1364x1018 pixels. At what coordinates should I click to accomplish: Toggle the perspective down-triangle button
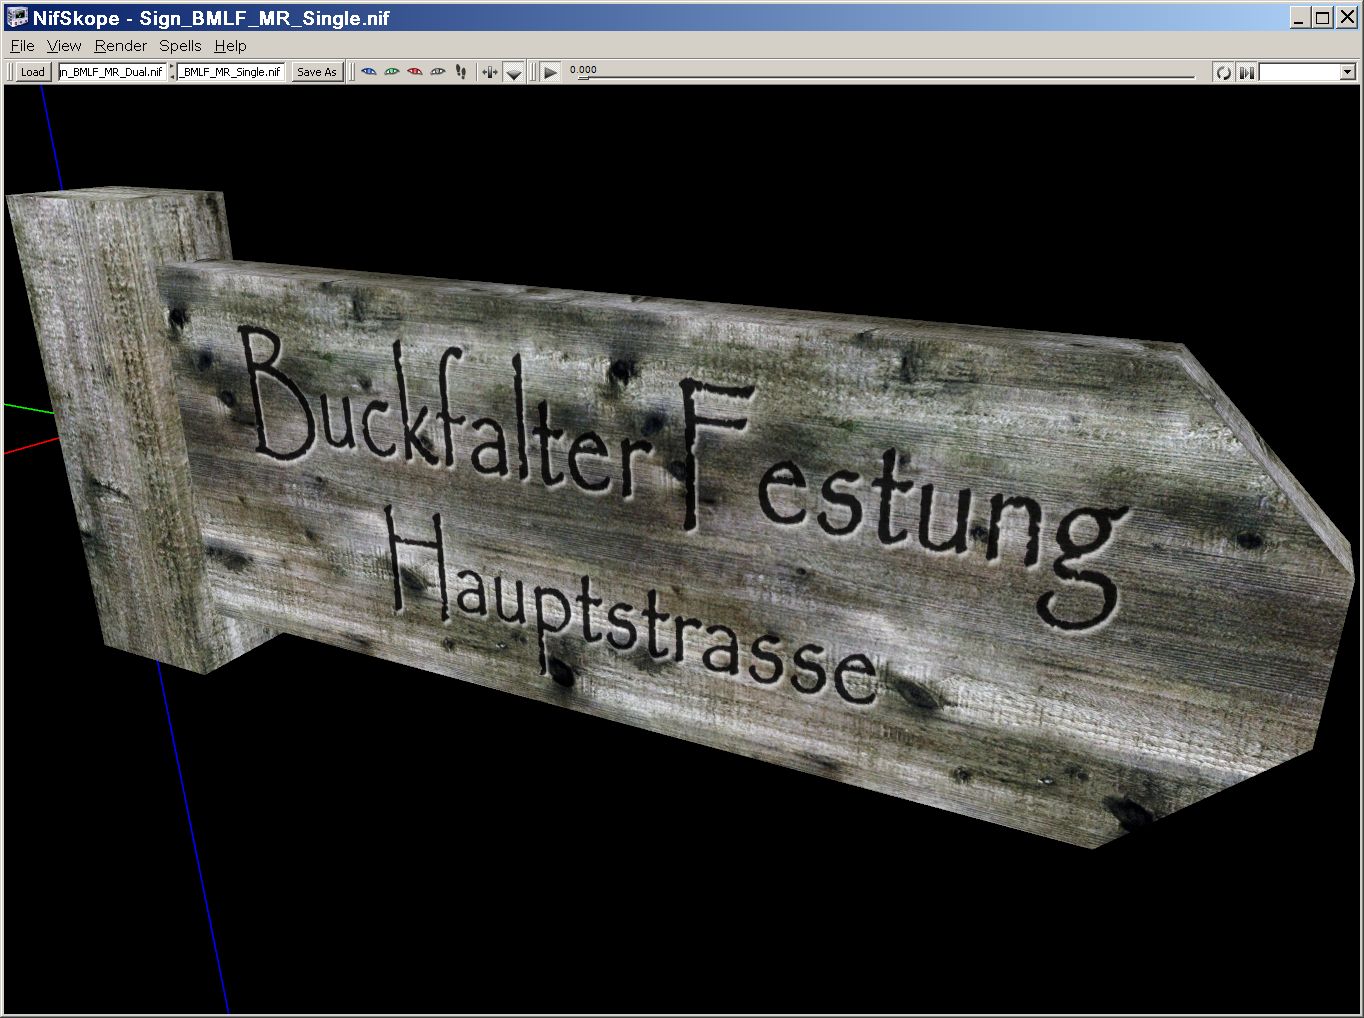(x=514, y=72)
